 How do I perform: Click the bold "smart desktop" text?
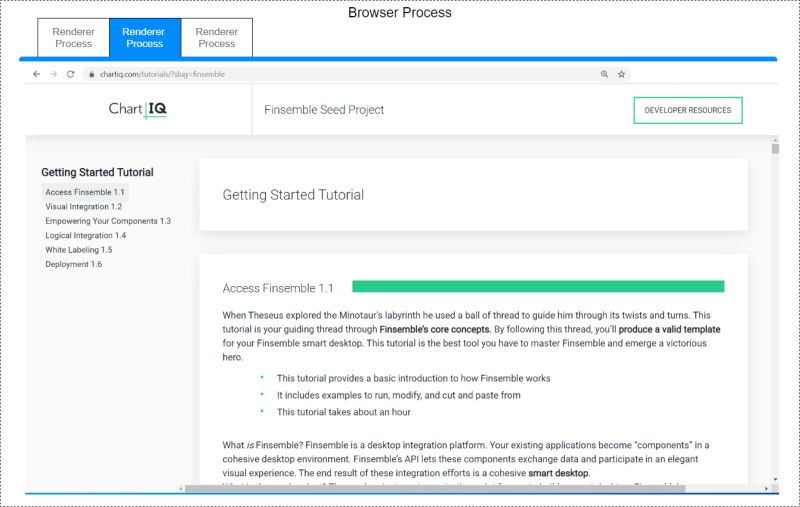[559, 473]
